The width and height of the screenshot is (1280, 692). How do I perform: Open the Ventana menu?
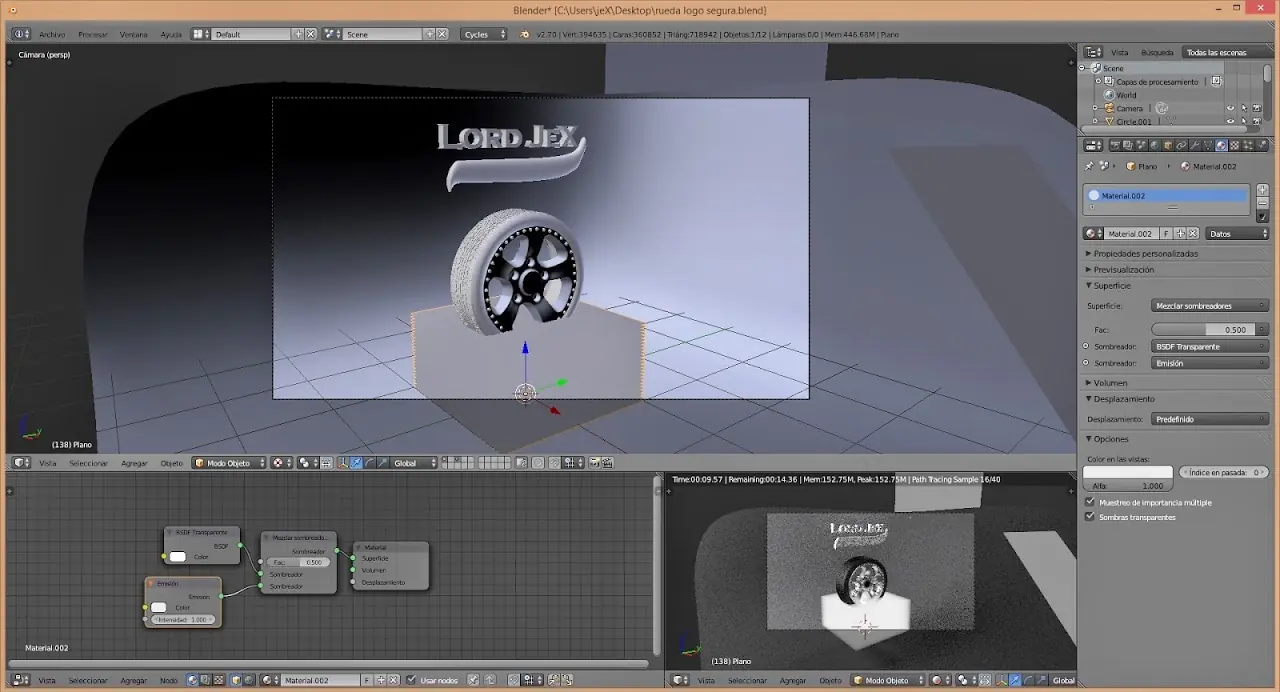click(133, 34)
